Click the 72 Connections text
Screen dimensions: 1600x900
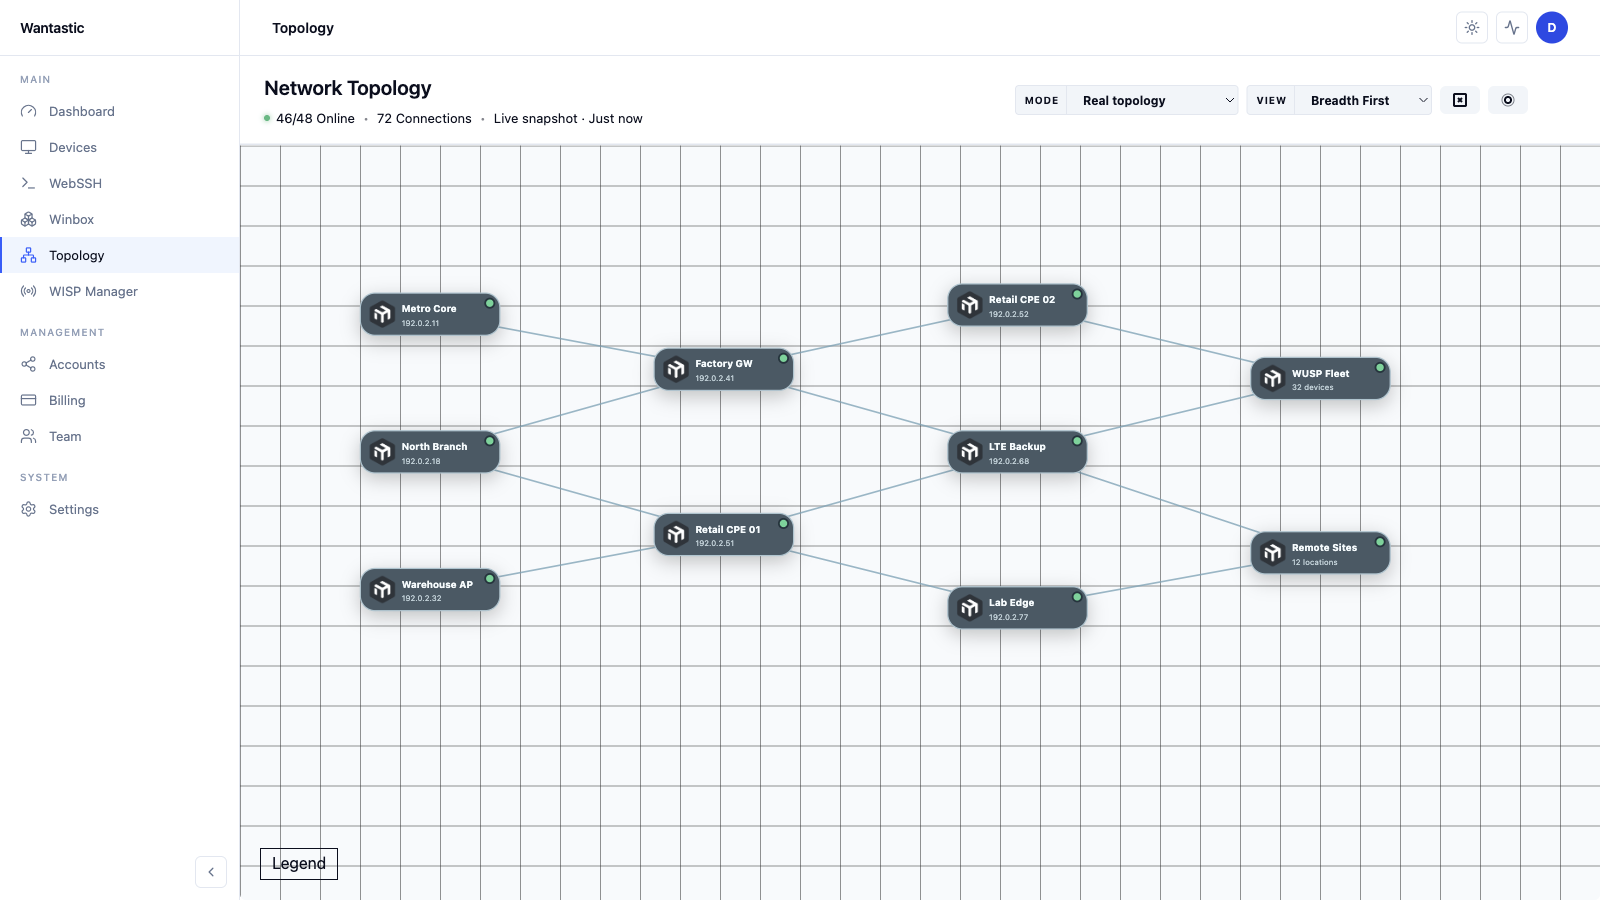(424, 118)
